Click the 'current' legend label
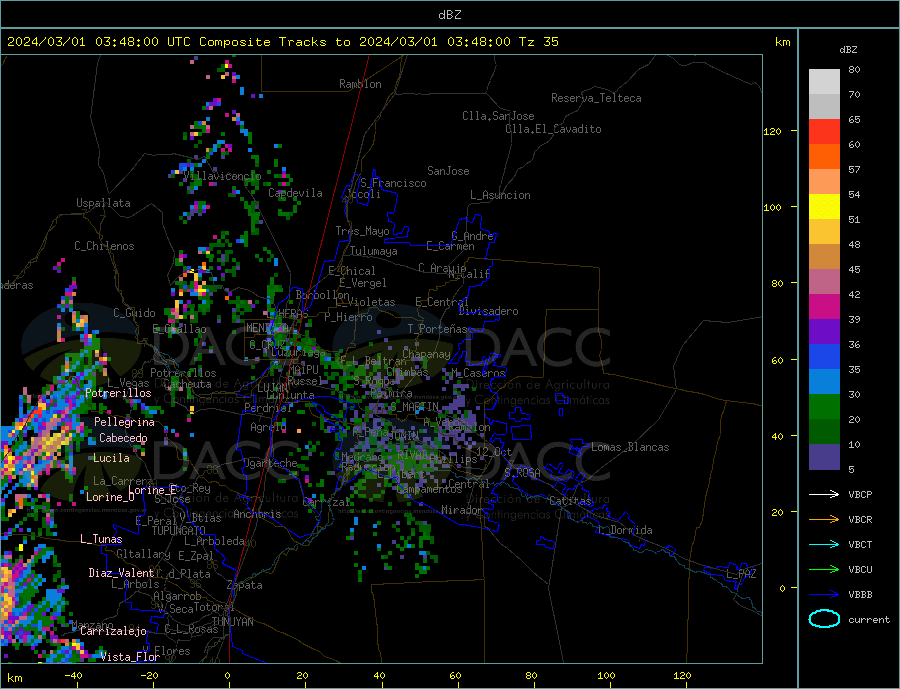The height and width of the screenshot is (689, 900). coord(869,620)
